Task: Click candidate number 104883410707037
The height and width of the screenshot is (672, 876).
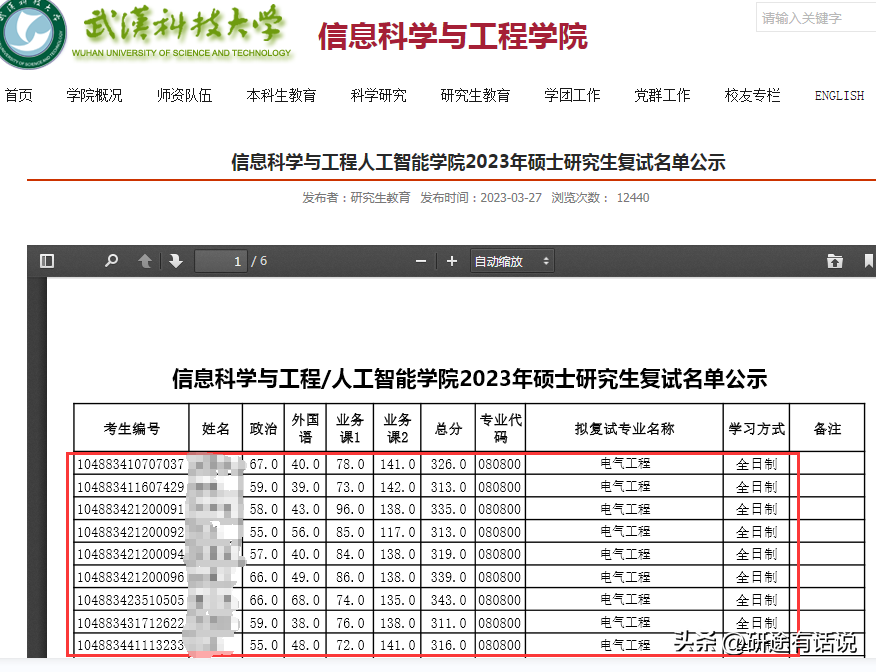Action: point(130,464)
